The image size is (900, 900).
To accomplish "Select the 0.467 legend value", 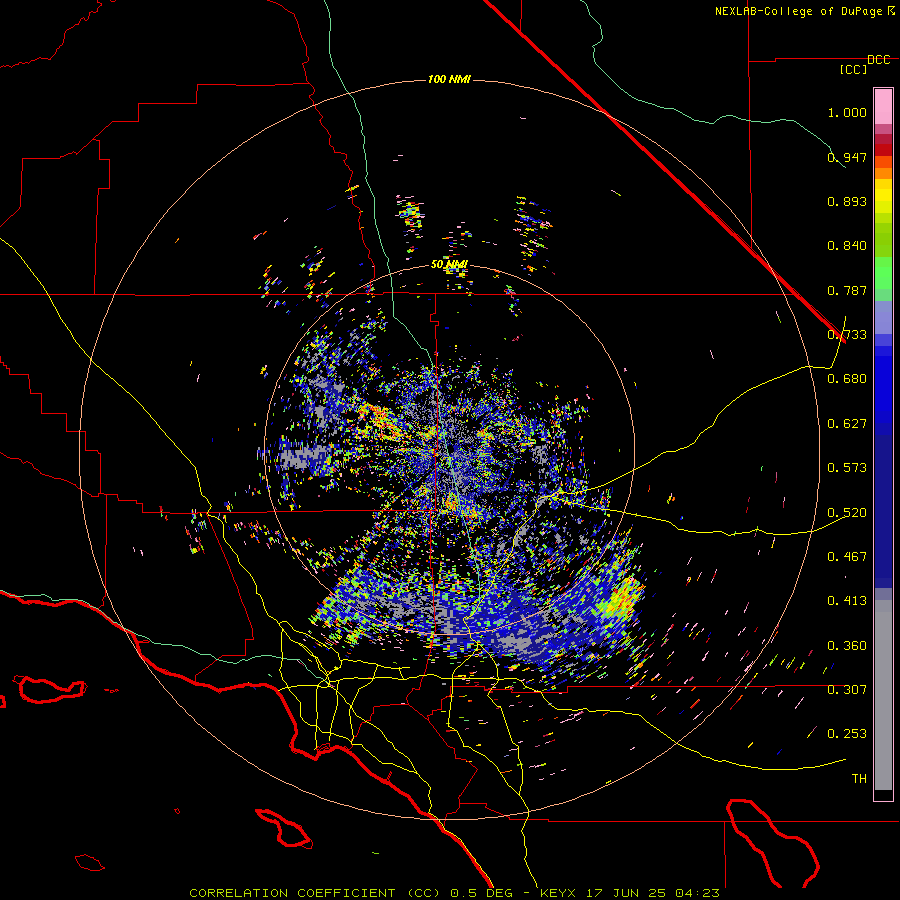I will point(847,557).
